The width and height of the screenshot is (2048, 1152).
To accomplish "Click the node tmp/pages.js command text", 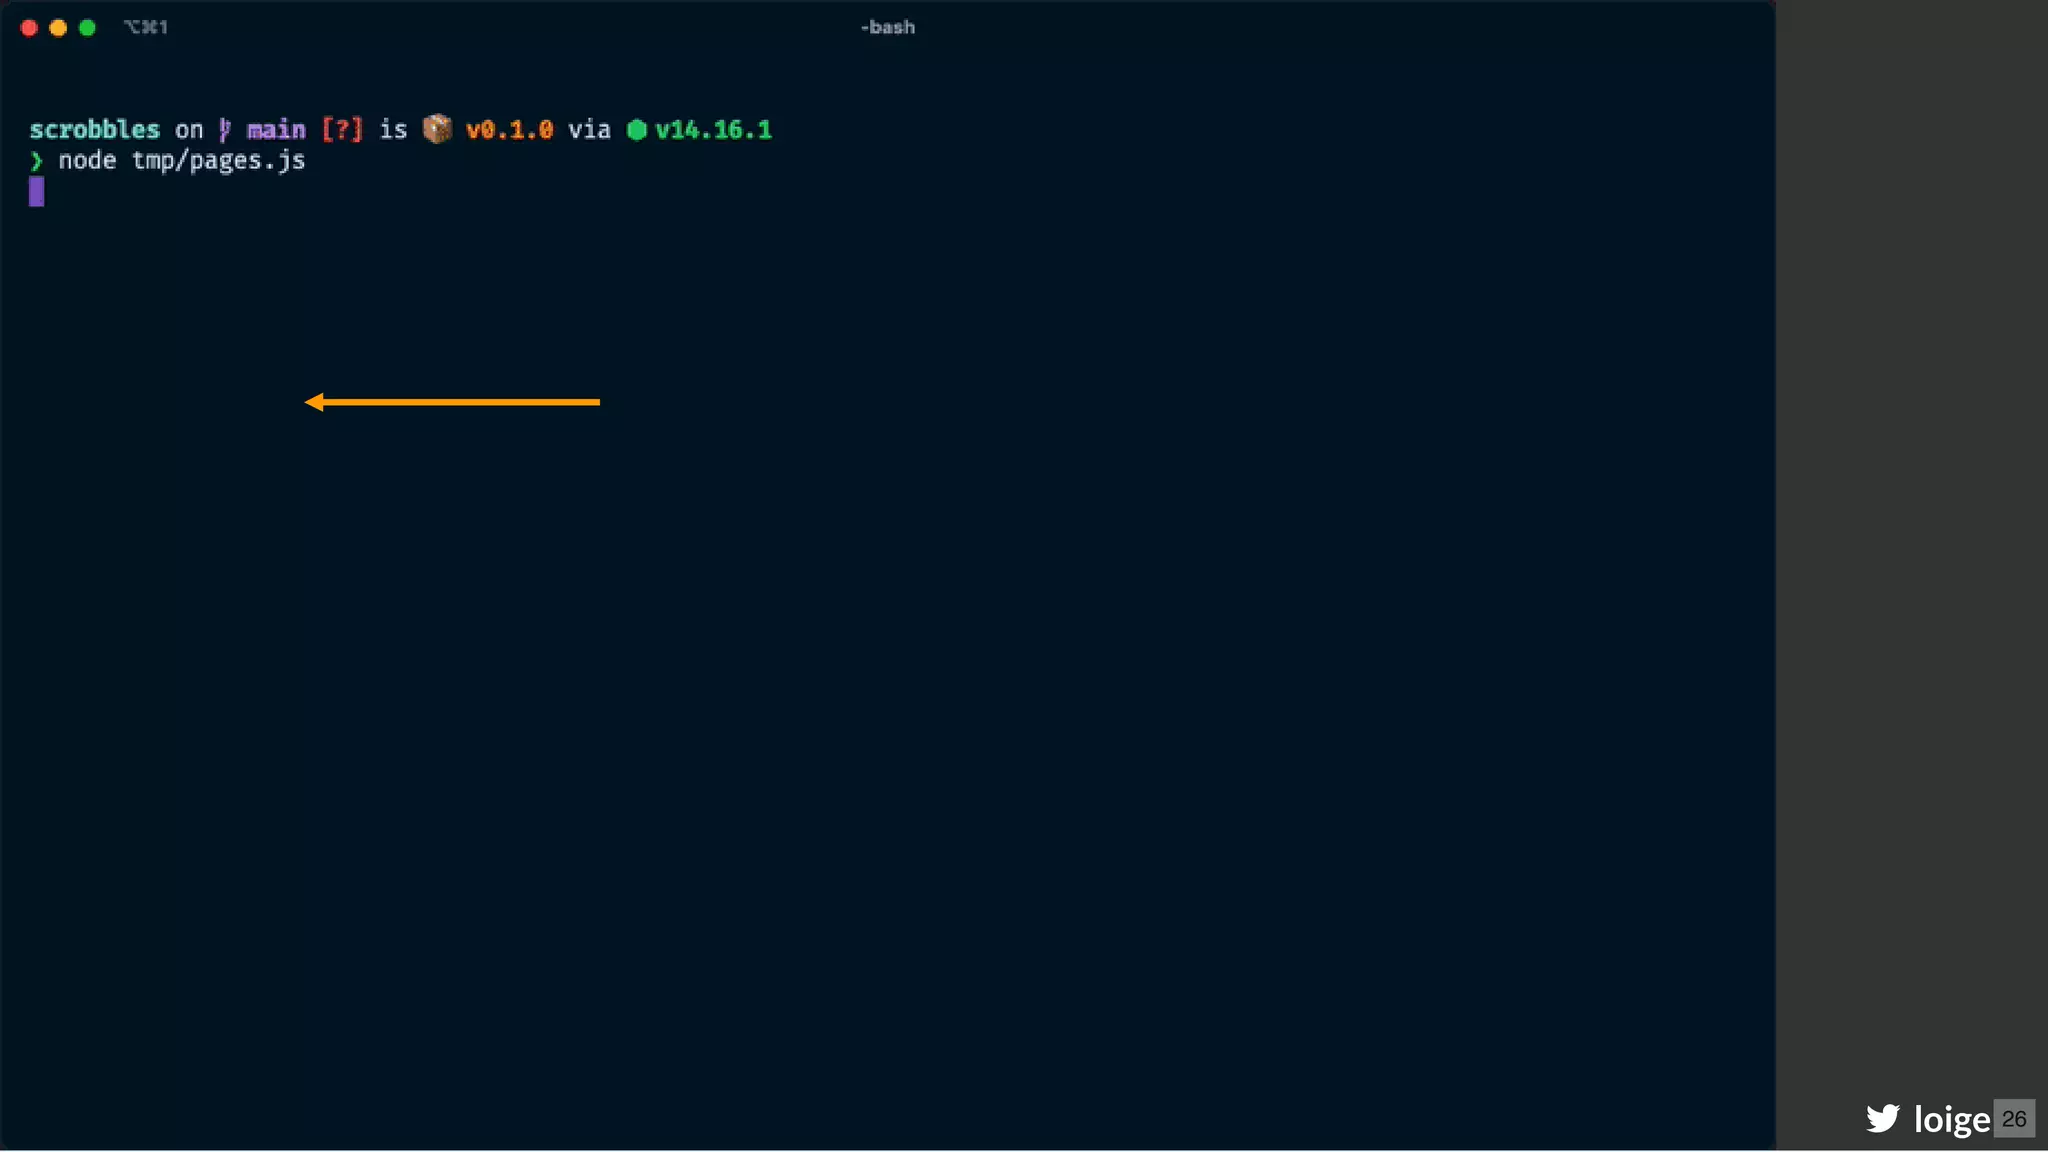I will coord(182,161).
